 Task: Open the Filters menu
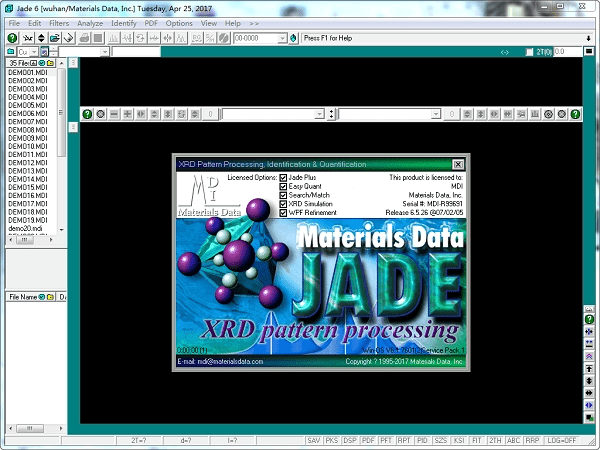[58, 22]
